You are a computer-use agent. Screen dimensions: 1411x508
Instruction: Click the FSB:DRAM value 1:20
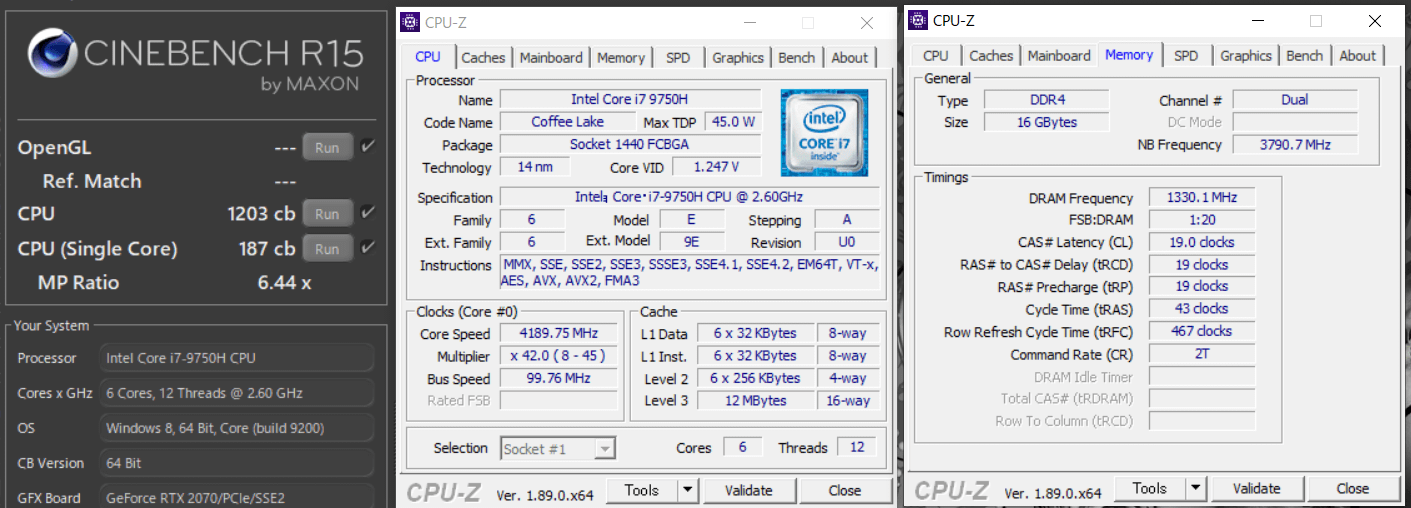(x=1201, y=220)
